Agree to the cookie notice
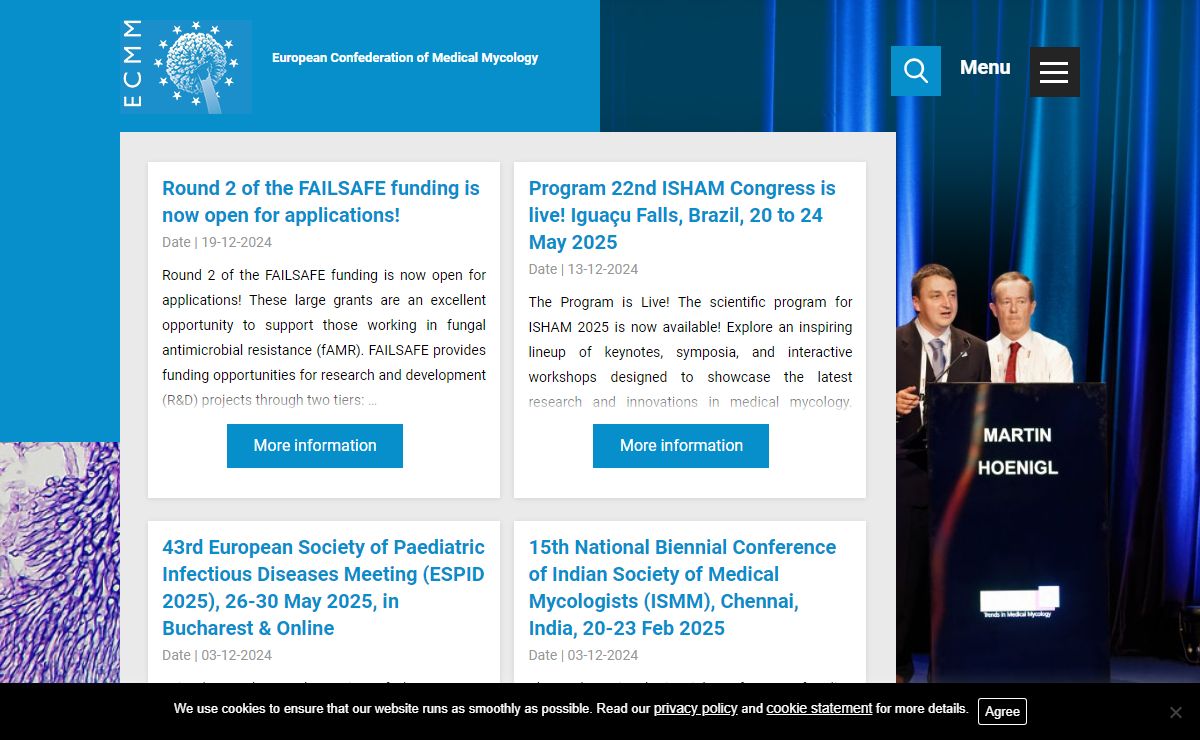This screenshot has width=1200, height=740. coord(1002,711)
